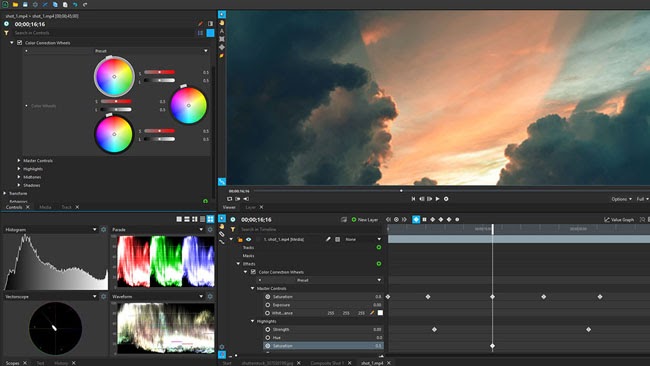Select the Orbit tool in the viewer toolbar
This screenshot has width=650, height=366.
click(222, 47)
